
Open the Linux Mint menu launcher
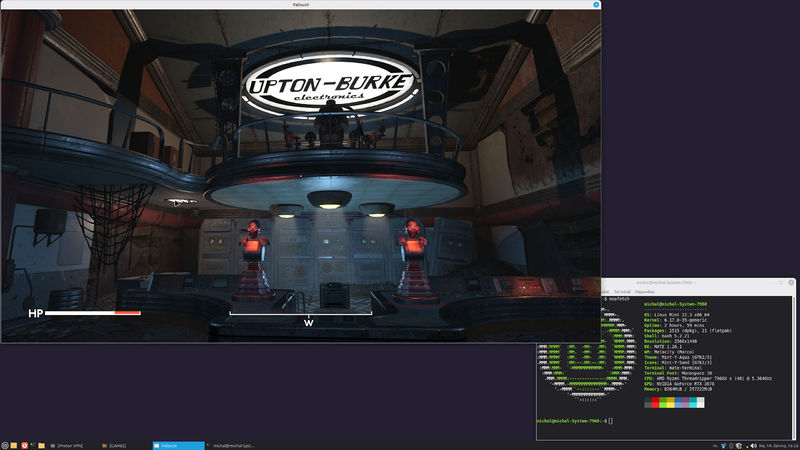click(5, 445)
